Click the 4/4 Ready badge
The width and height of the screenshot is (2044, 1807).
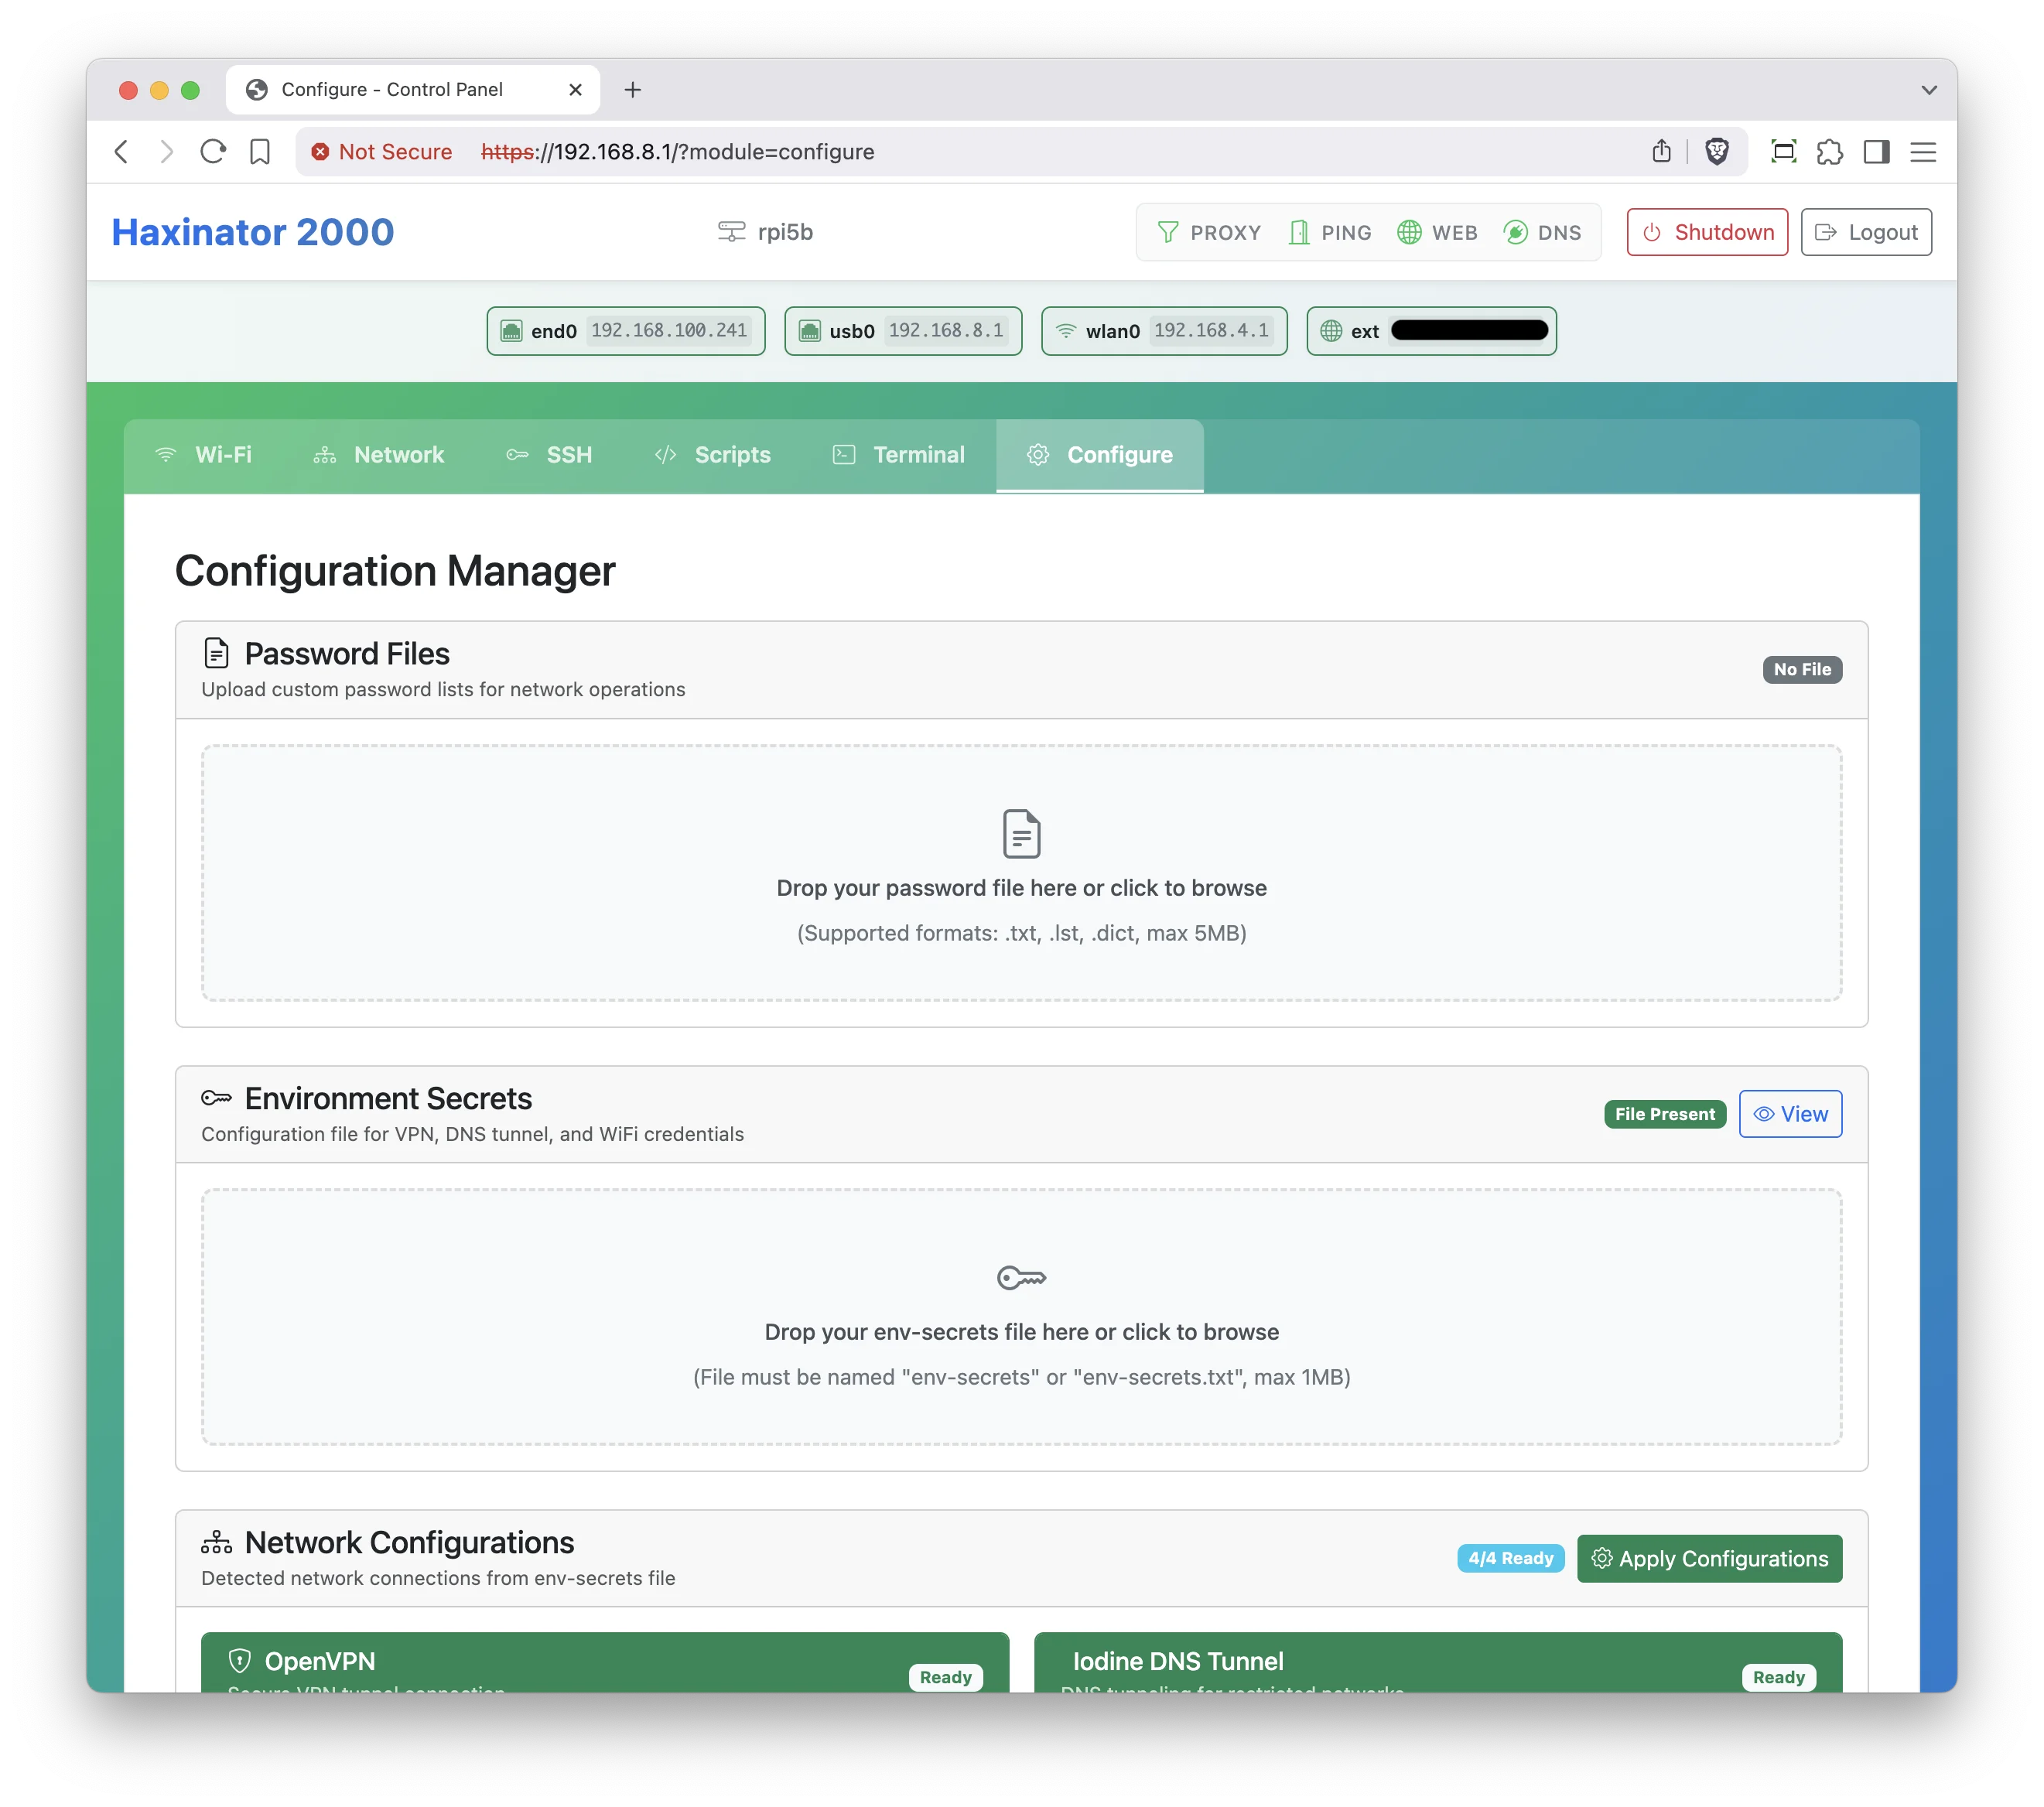click(x=1510, y=1559)
